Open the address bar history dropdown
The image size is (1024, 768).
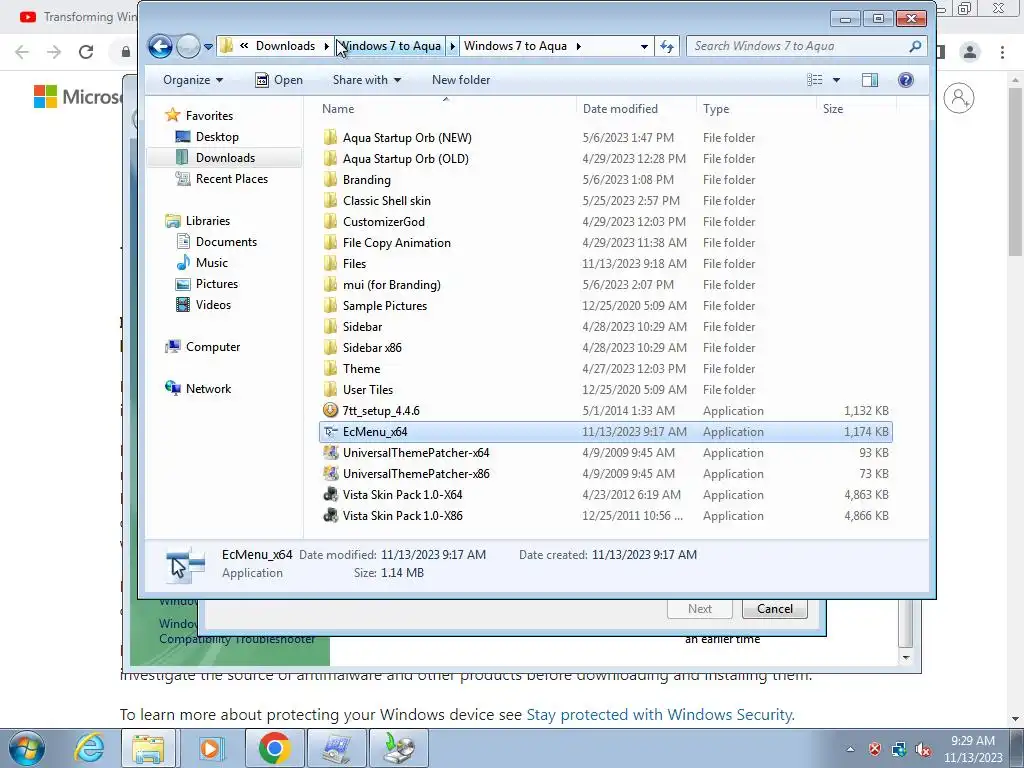click(x=644, y=46)
